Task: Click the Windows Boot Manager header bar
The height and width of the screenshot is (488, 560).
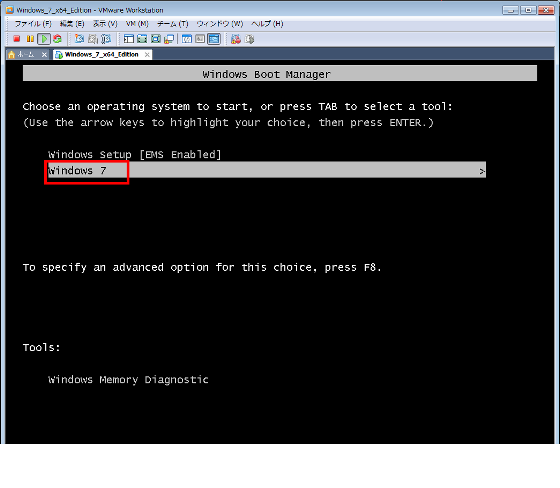Action: pos(280,74)
